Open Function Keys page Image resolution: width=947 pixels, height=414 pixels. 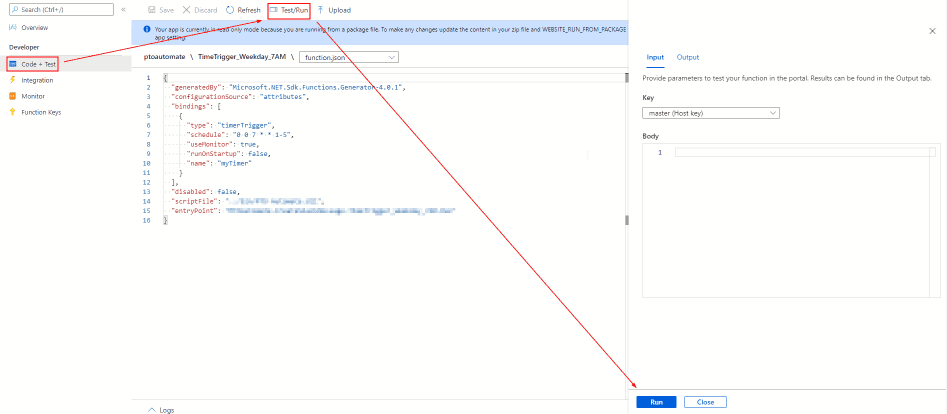click(41, 112)
